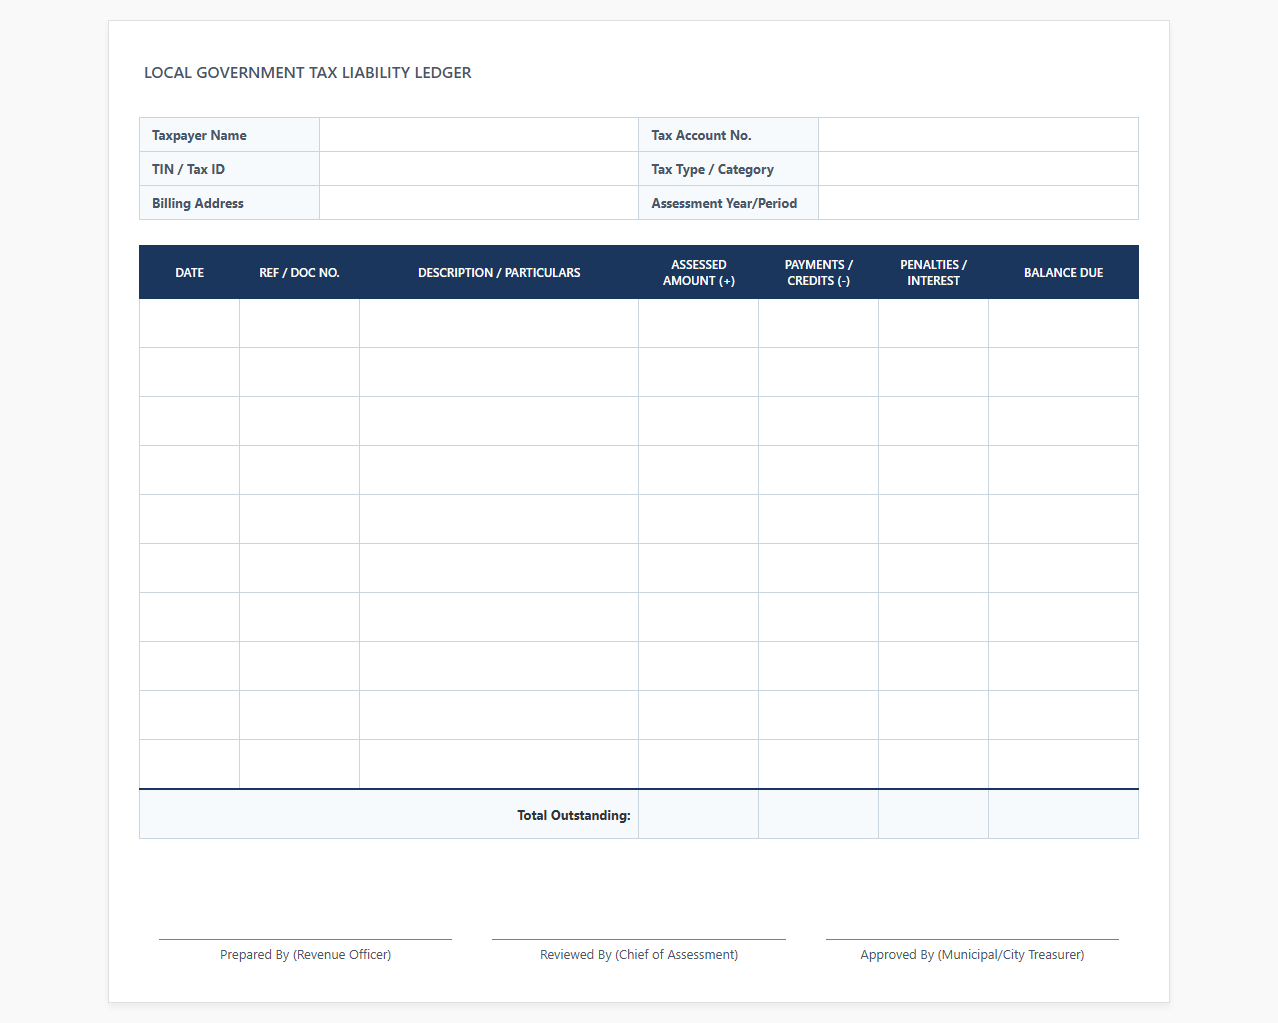The height and width of the screenshot is (1023, 1278).
Task: Click the DESCRIPTION / PARTICULARS column header
Action: pyautogui.click(x=499, y=272)
